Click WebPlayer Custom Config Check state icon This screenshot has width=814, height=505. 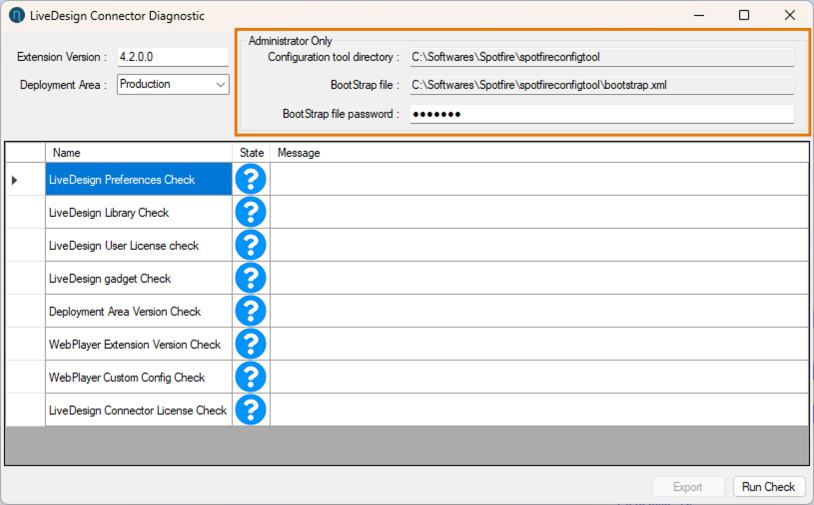(251, 377)
